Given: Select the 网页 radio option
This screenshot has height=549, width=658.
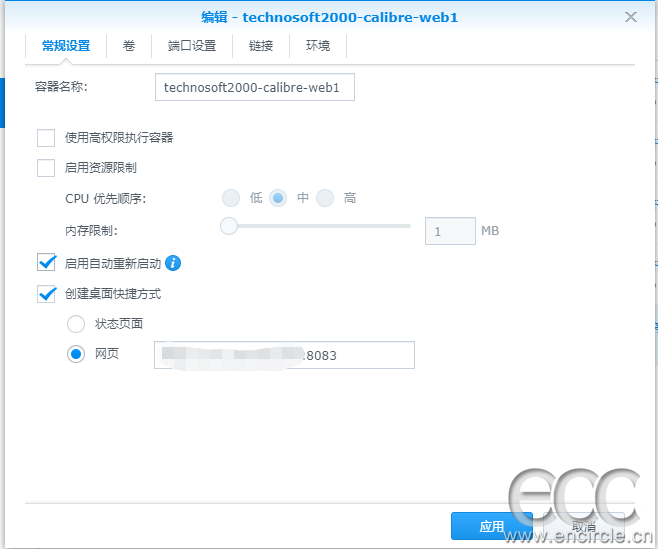Looking at the screenshot, I should (76, 354).
